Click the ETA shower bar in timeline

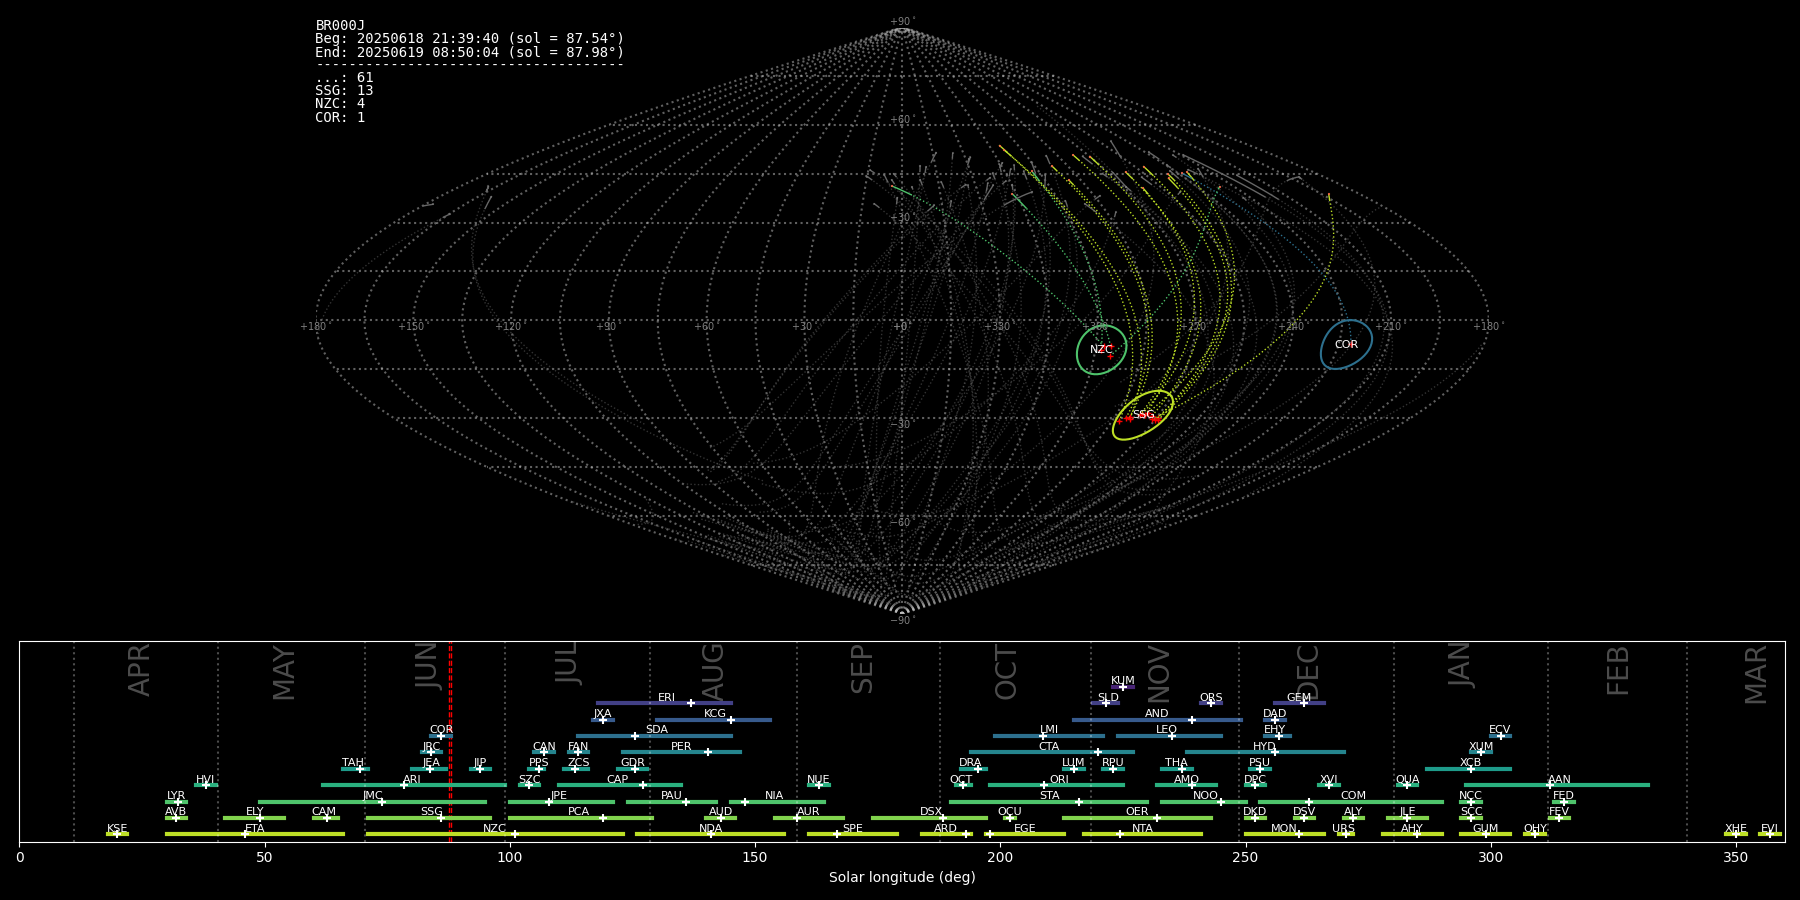(255, 834)
